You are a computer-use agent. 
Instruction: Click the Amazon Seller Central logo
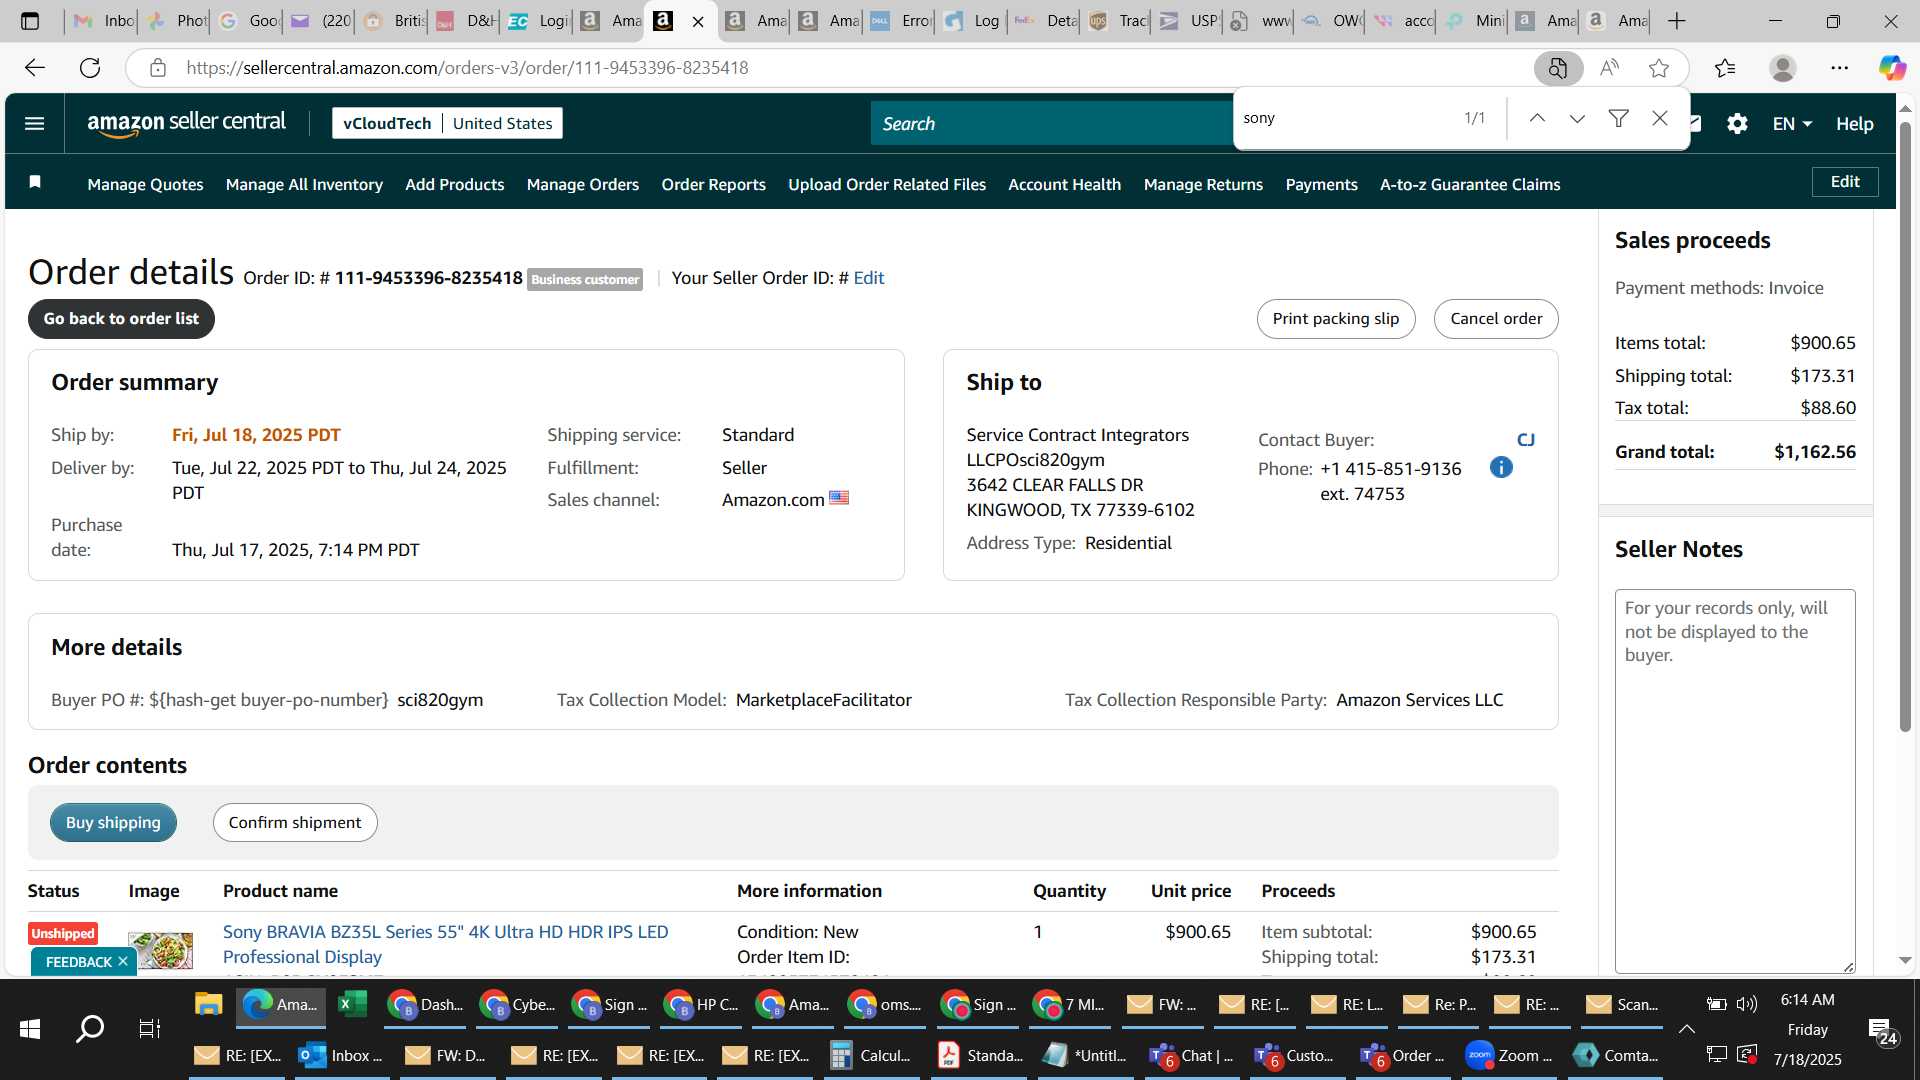[186, 123]
